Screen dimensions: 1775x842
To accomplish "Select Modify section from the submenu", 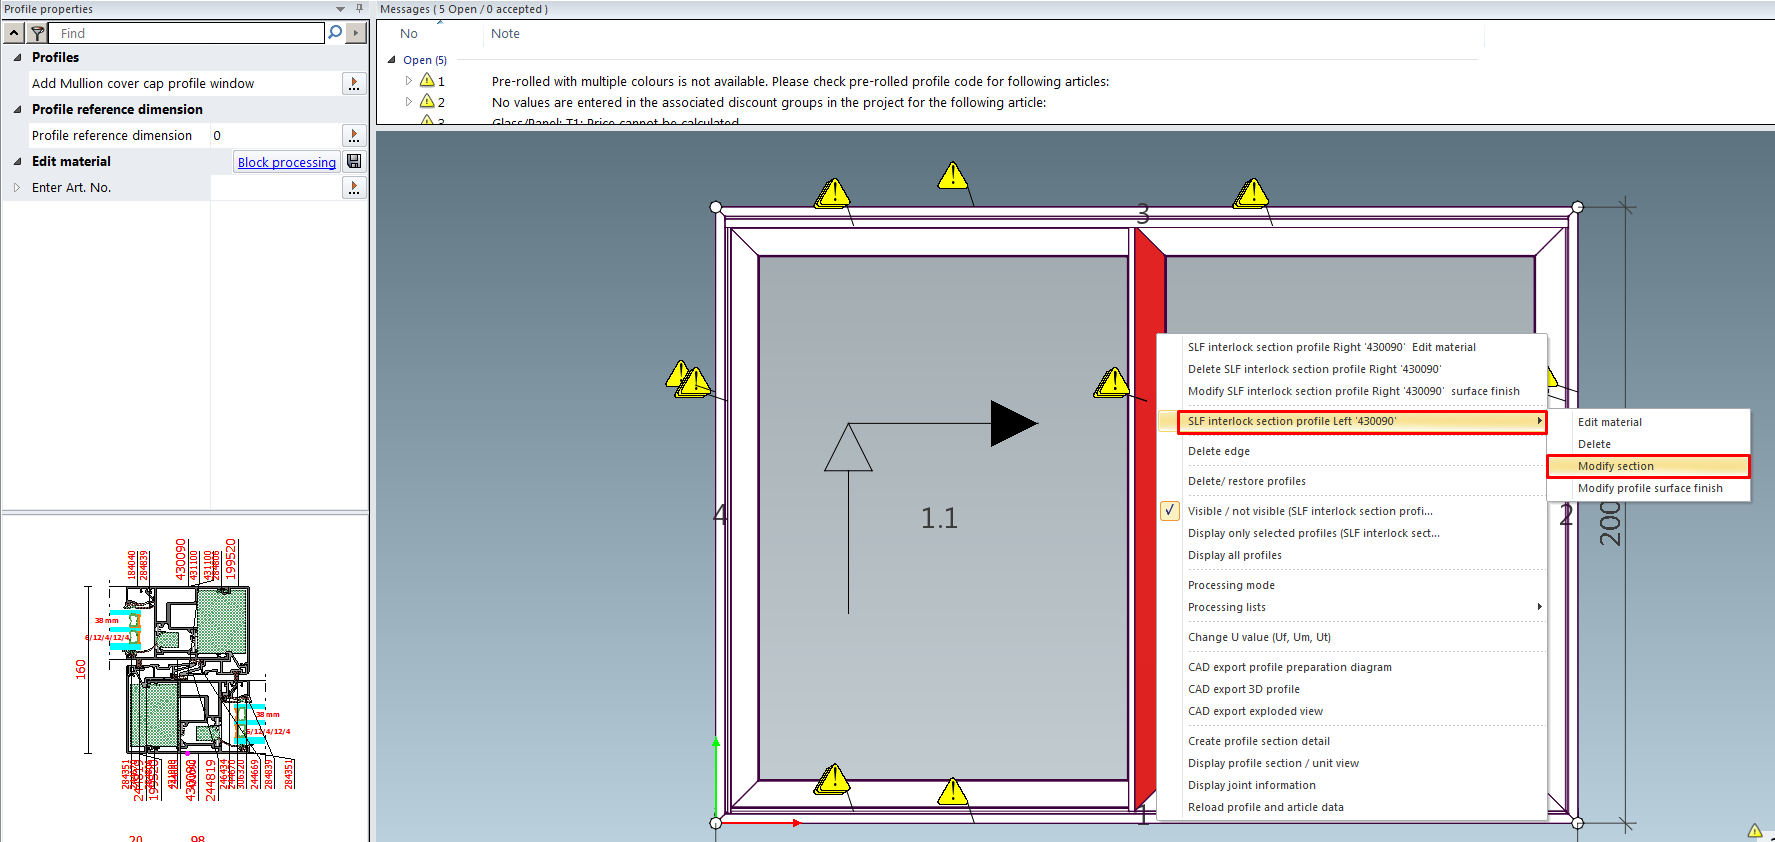I will (1615, 466).
